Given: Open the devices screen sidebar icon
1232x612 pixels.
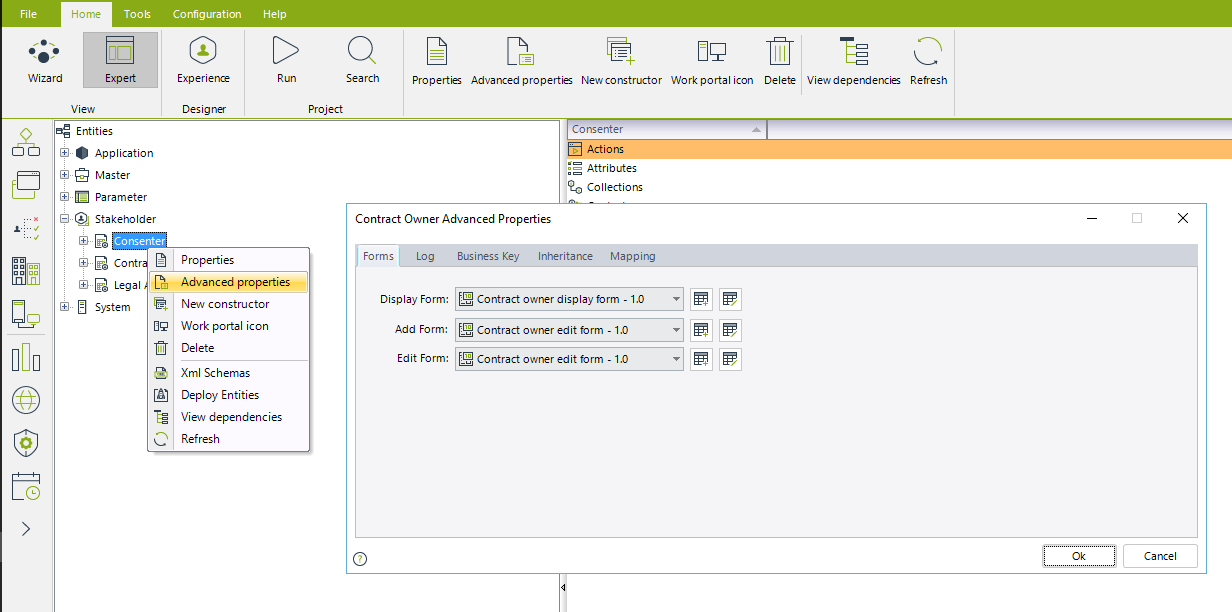Looking at the screenshot, I should pos(26,314).
